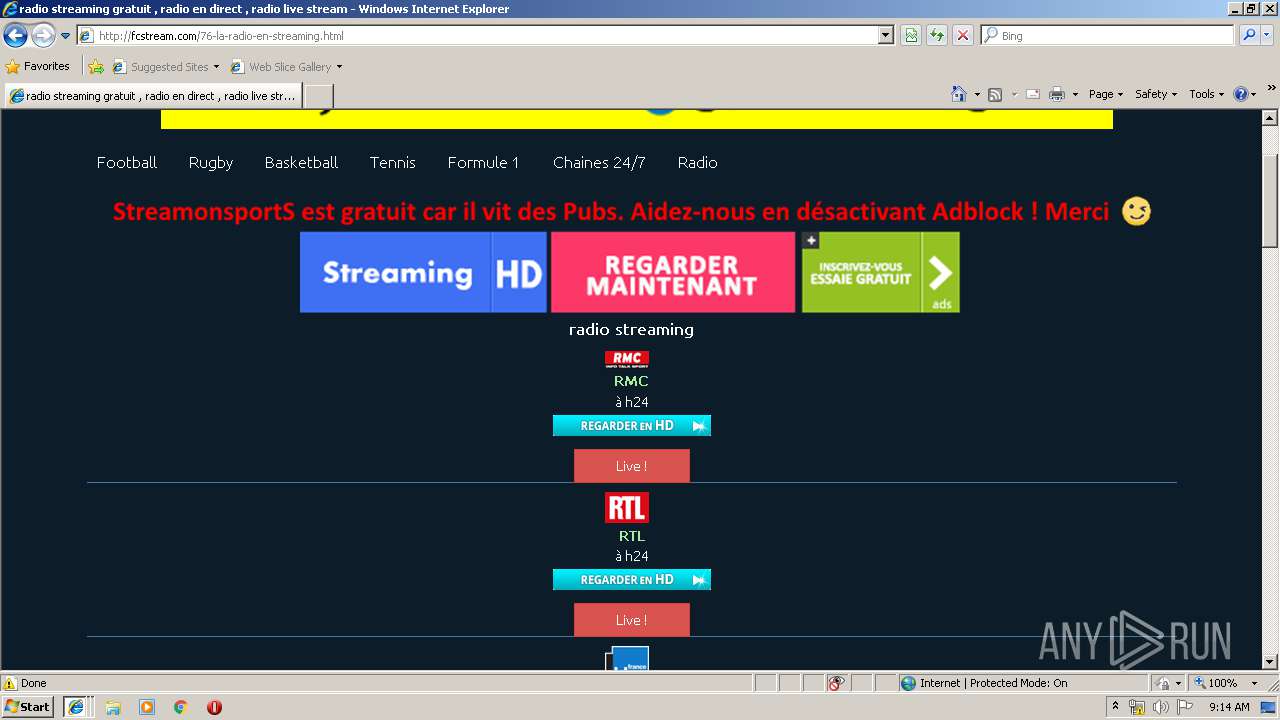Screen dimensions: 1280x720
Task: Expand the Print options dropdown arrow
Action: (1075, 94)
